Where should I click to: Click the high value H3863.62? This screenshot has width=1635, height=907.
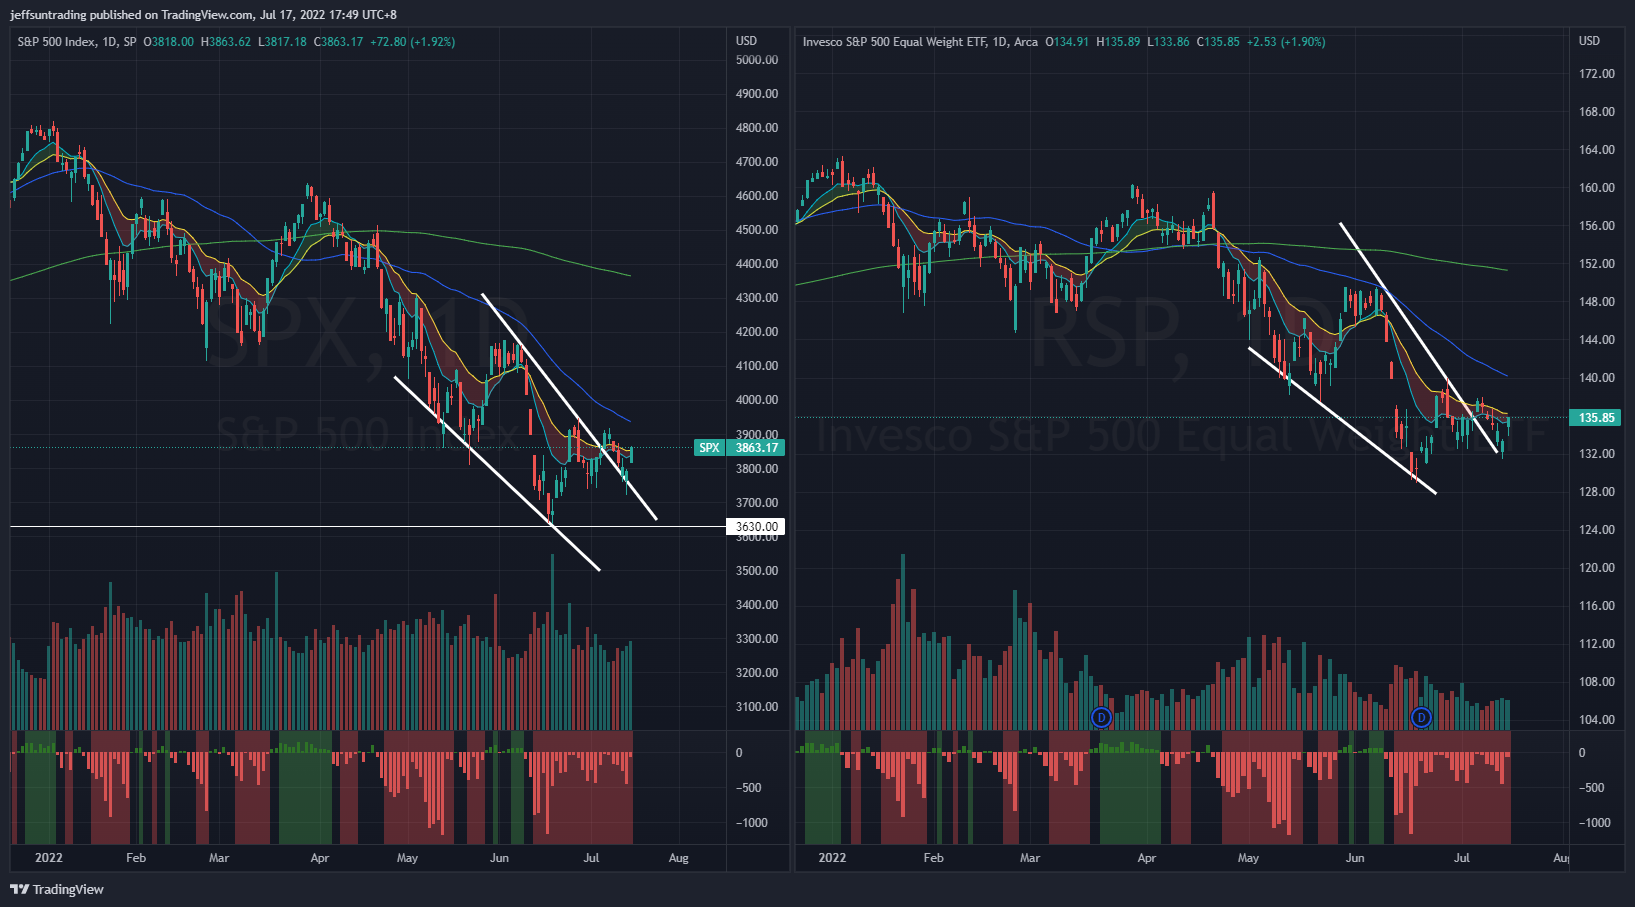coord(226,42)
